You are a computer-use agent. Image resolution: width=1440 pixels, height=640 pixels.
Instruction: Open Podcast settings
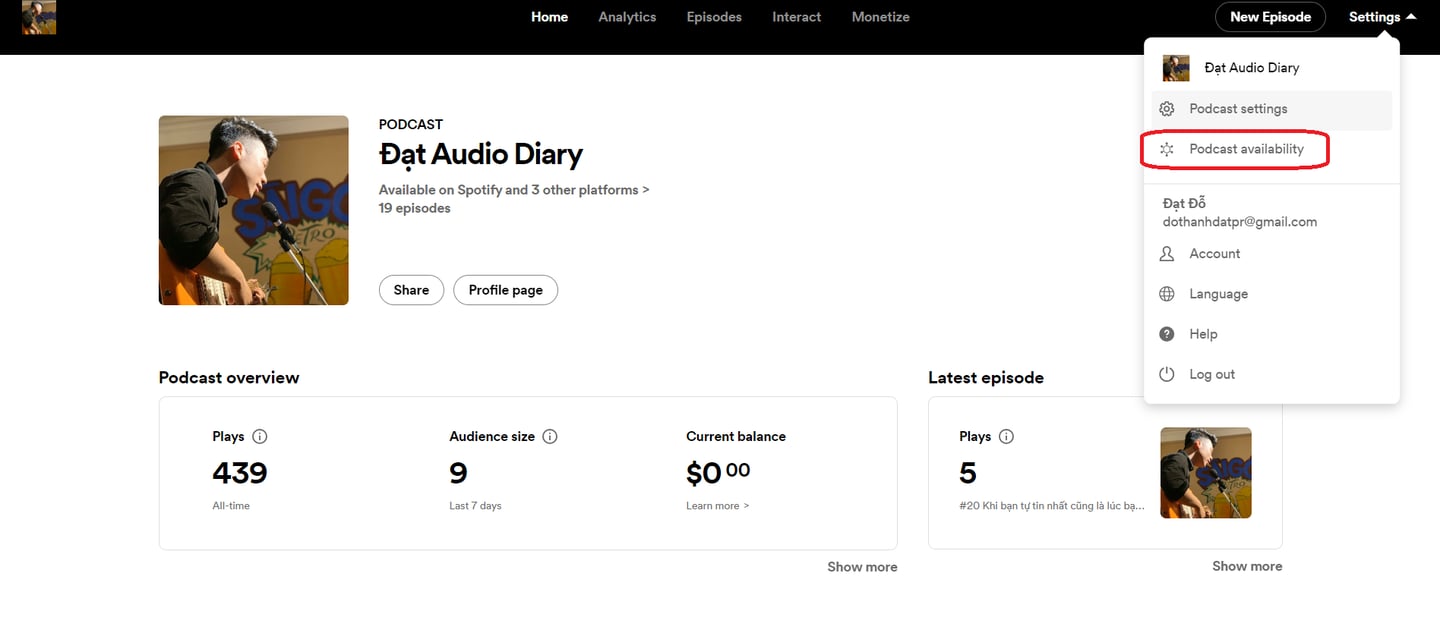(1271, 109)
